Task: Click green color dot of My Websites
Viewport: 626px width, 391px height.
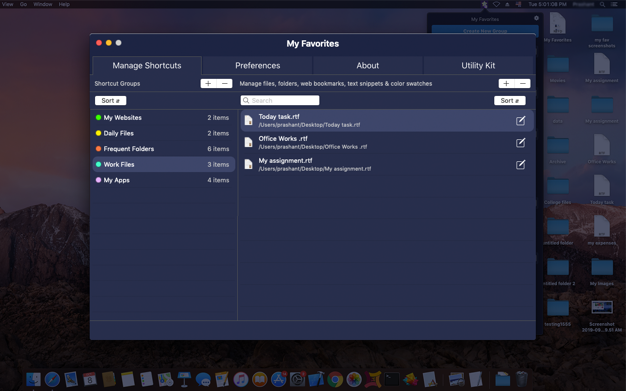Action: point(98,117)
